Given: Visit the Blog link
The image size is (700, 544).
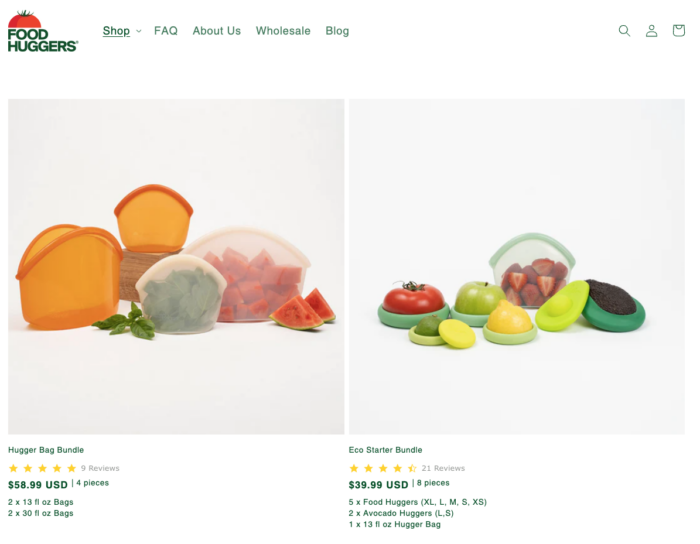Looking at the screenshot, I should [337, 31].
